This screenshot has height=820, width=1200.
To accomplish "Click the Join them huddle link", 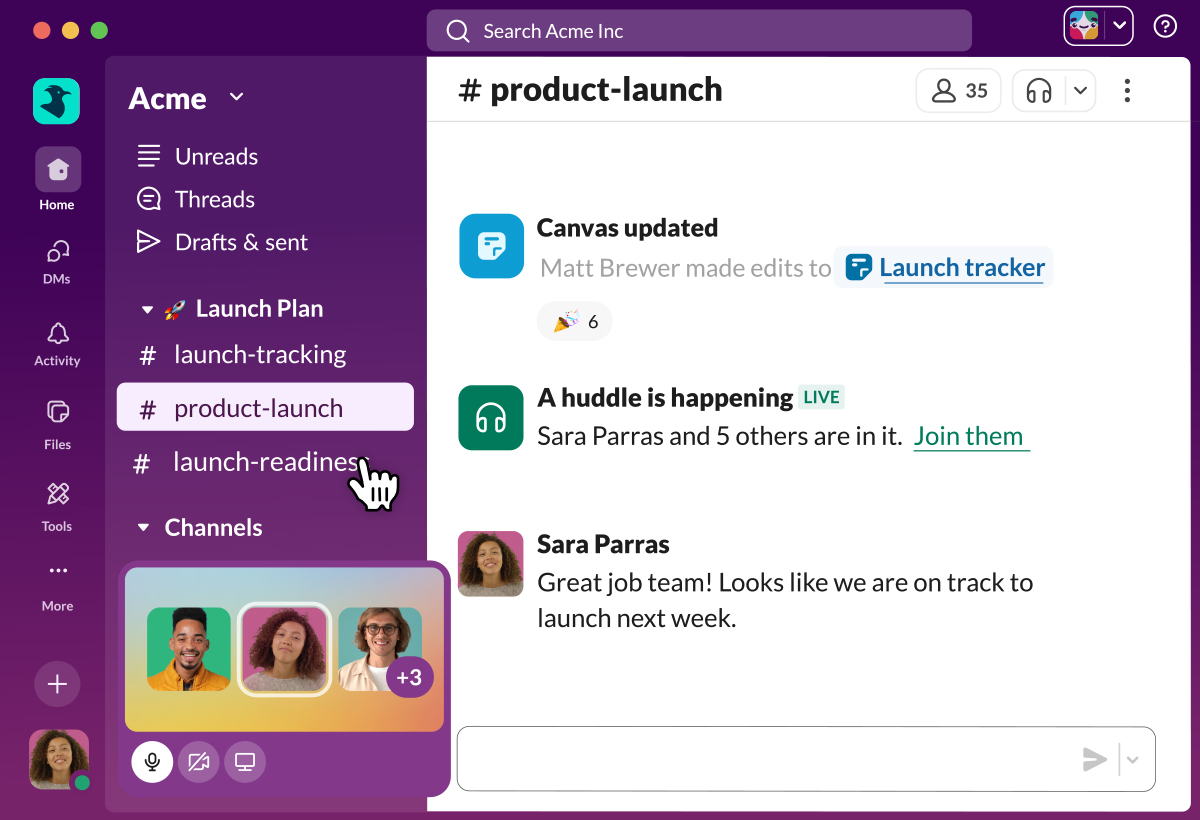I will [x=968, y=437].
